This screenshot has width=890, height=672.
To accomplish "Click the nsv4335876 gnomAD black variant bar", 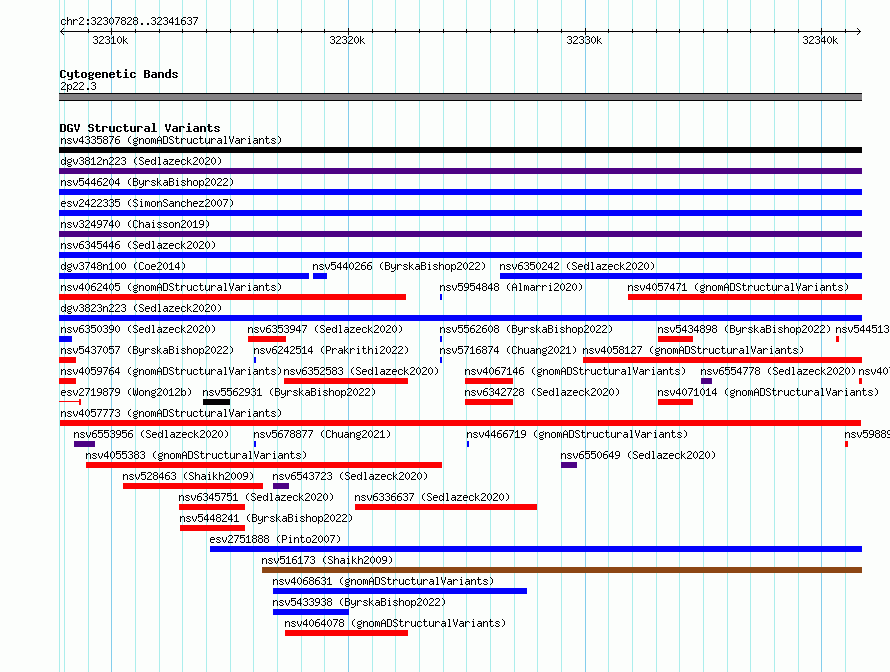I will tap(460, 150).
